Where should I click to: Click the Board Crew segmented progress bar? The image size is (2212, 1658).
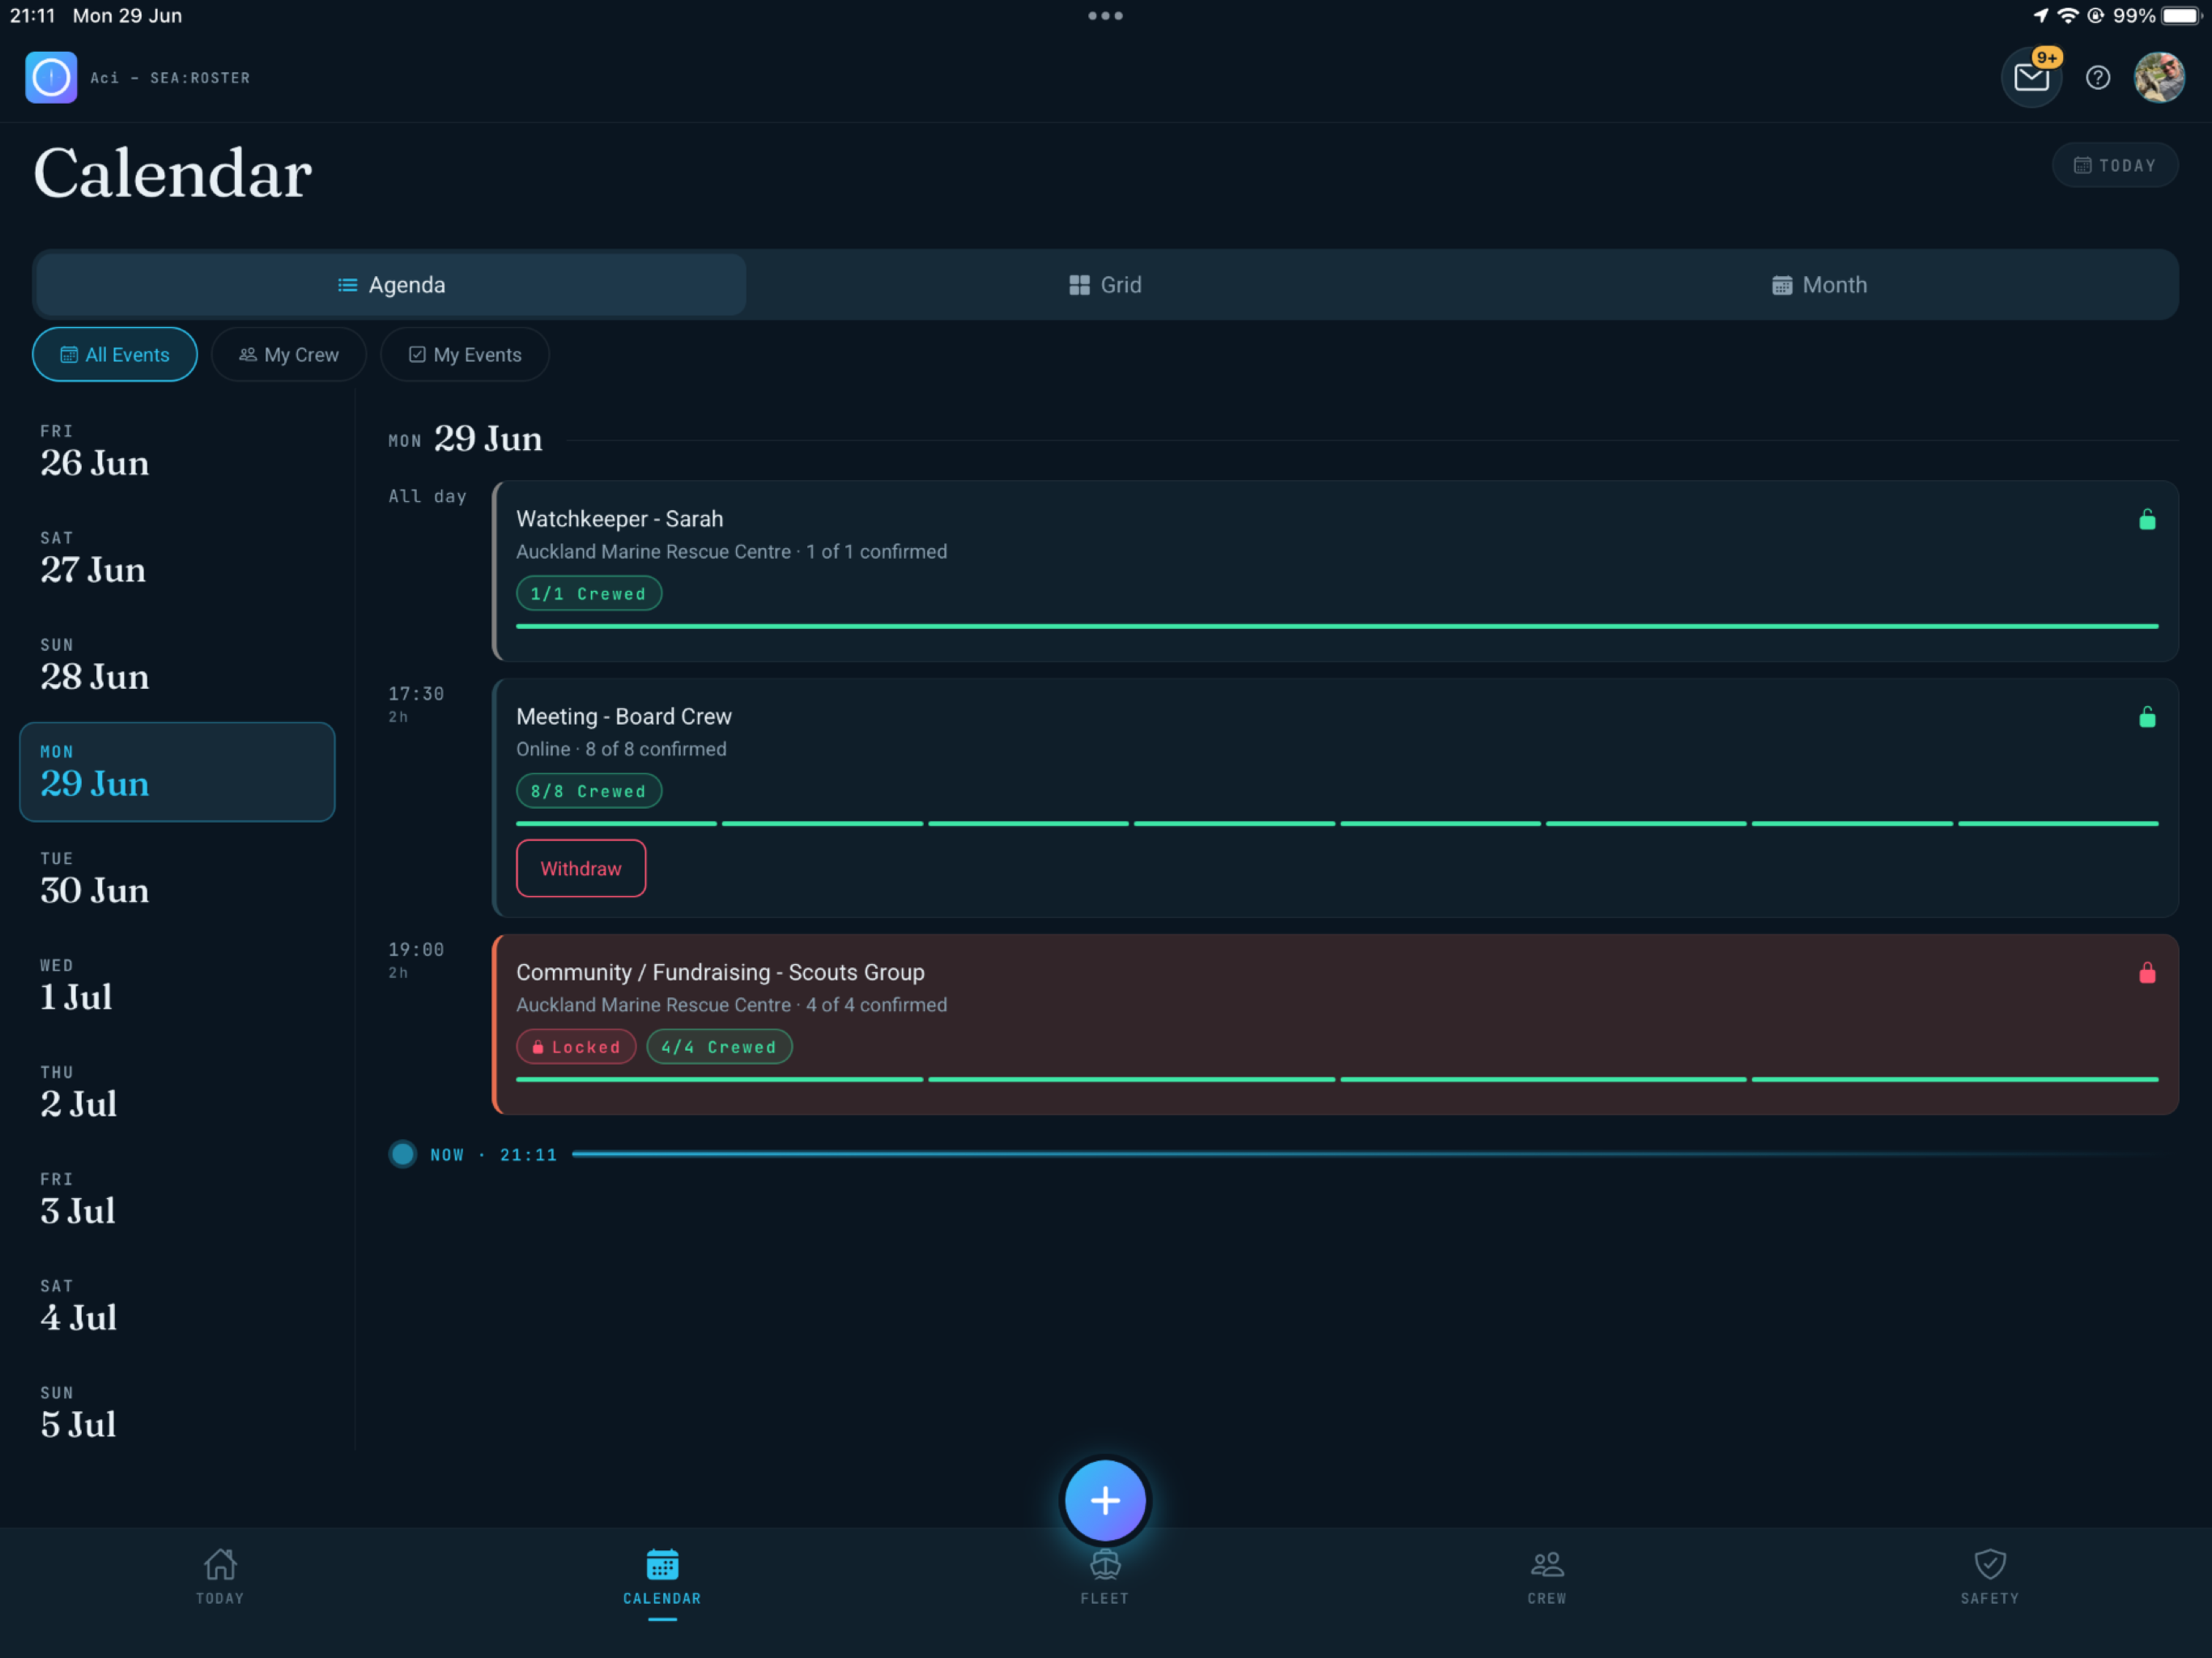tap(1337, 824)
